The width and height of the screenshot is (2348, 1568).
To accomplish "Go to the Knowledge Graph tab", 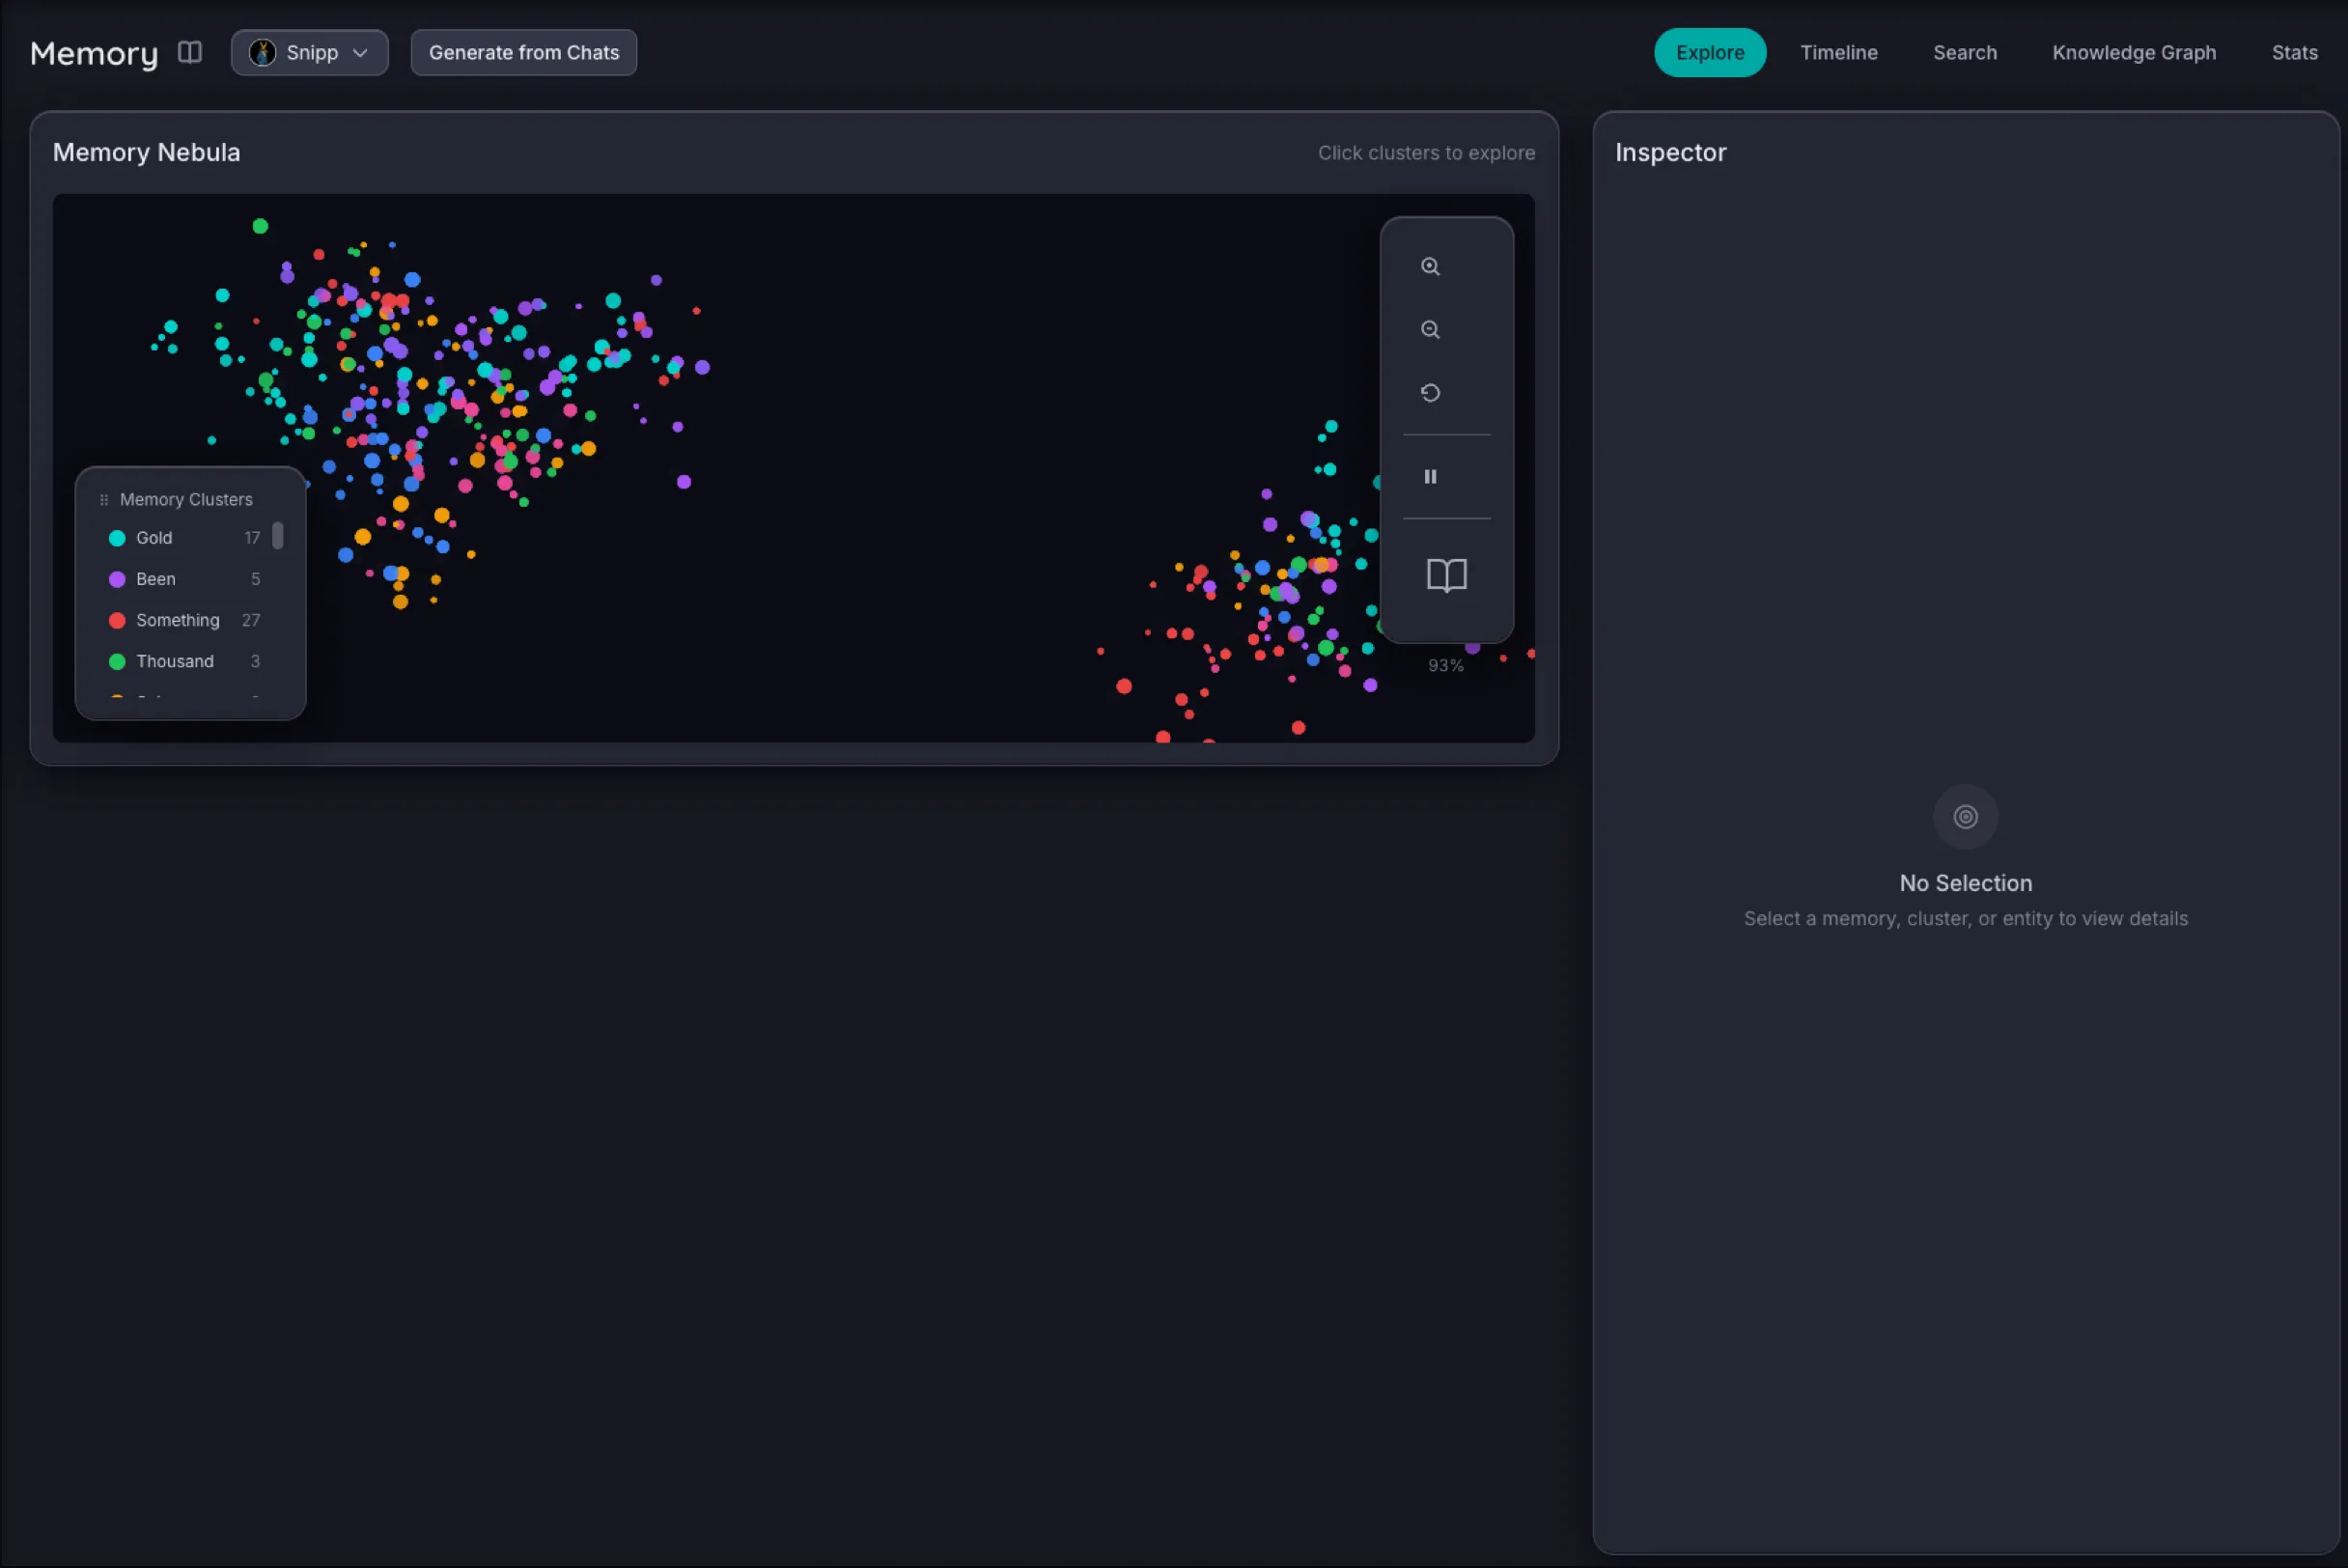I will [x=2133, y=52].
